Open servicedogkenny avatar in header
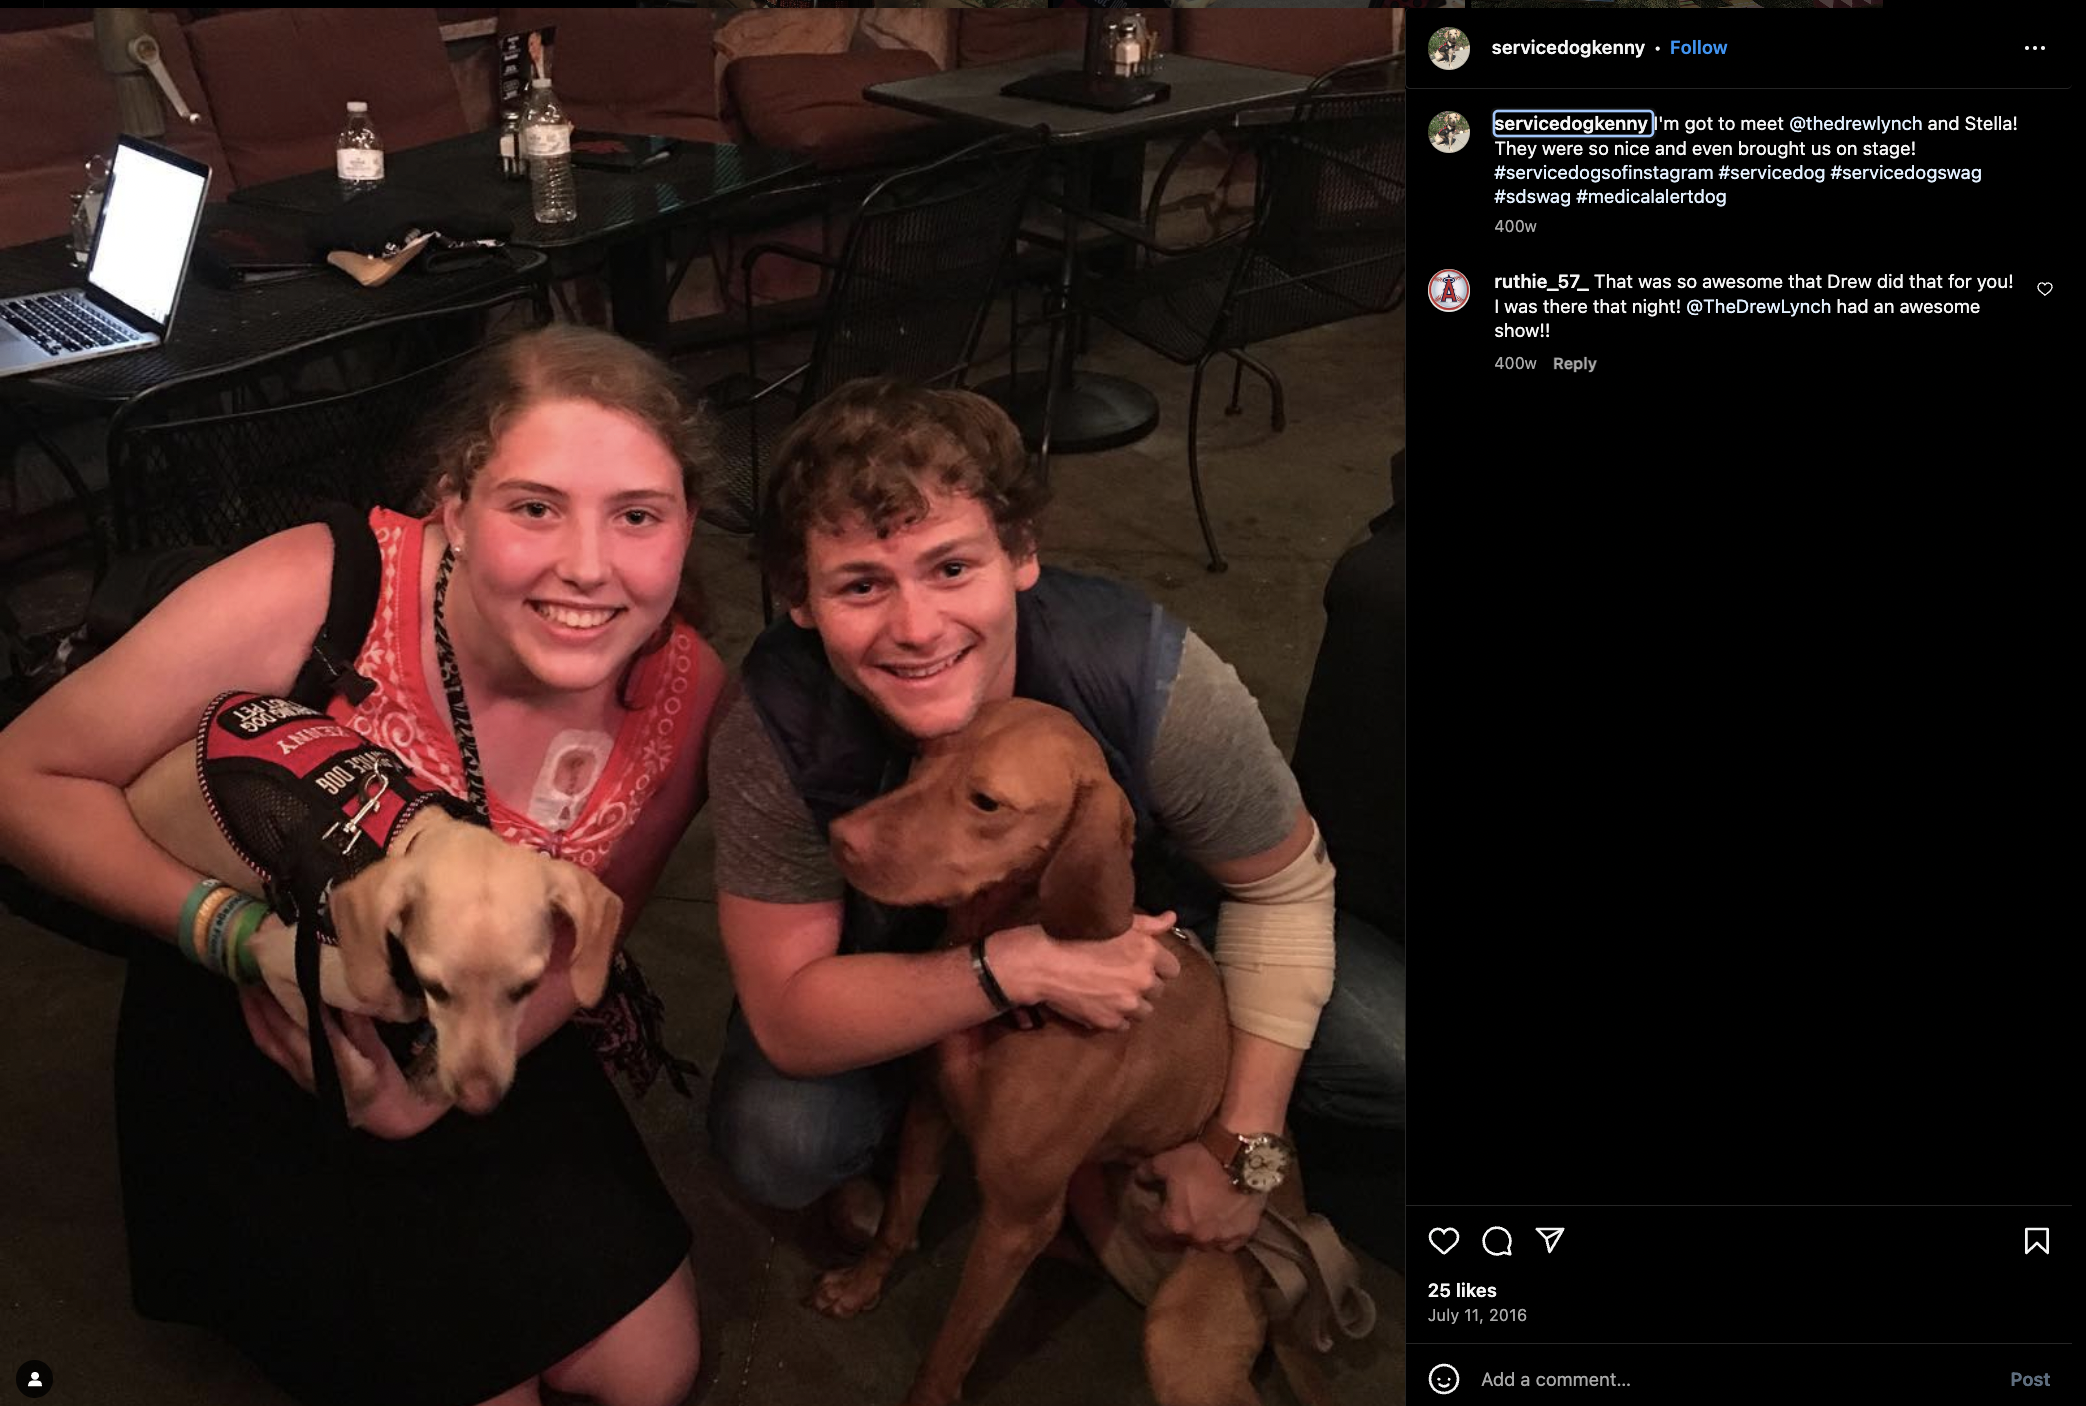Viewport: 2086px width, 1406px height. [x=1448, y=48]
